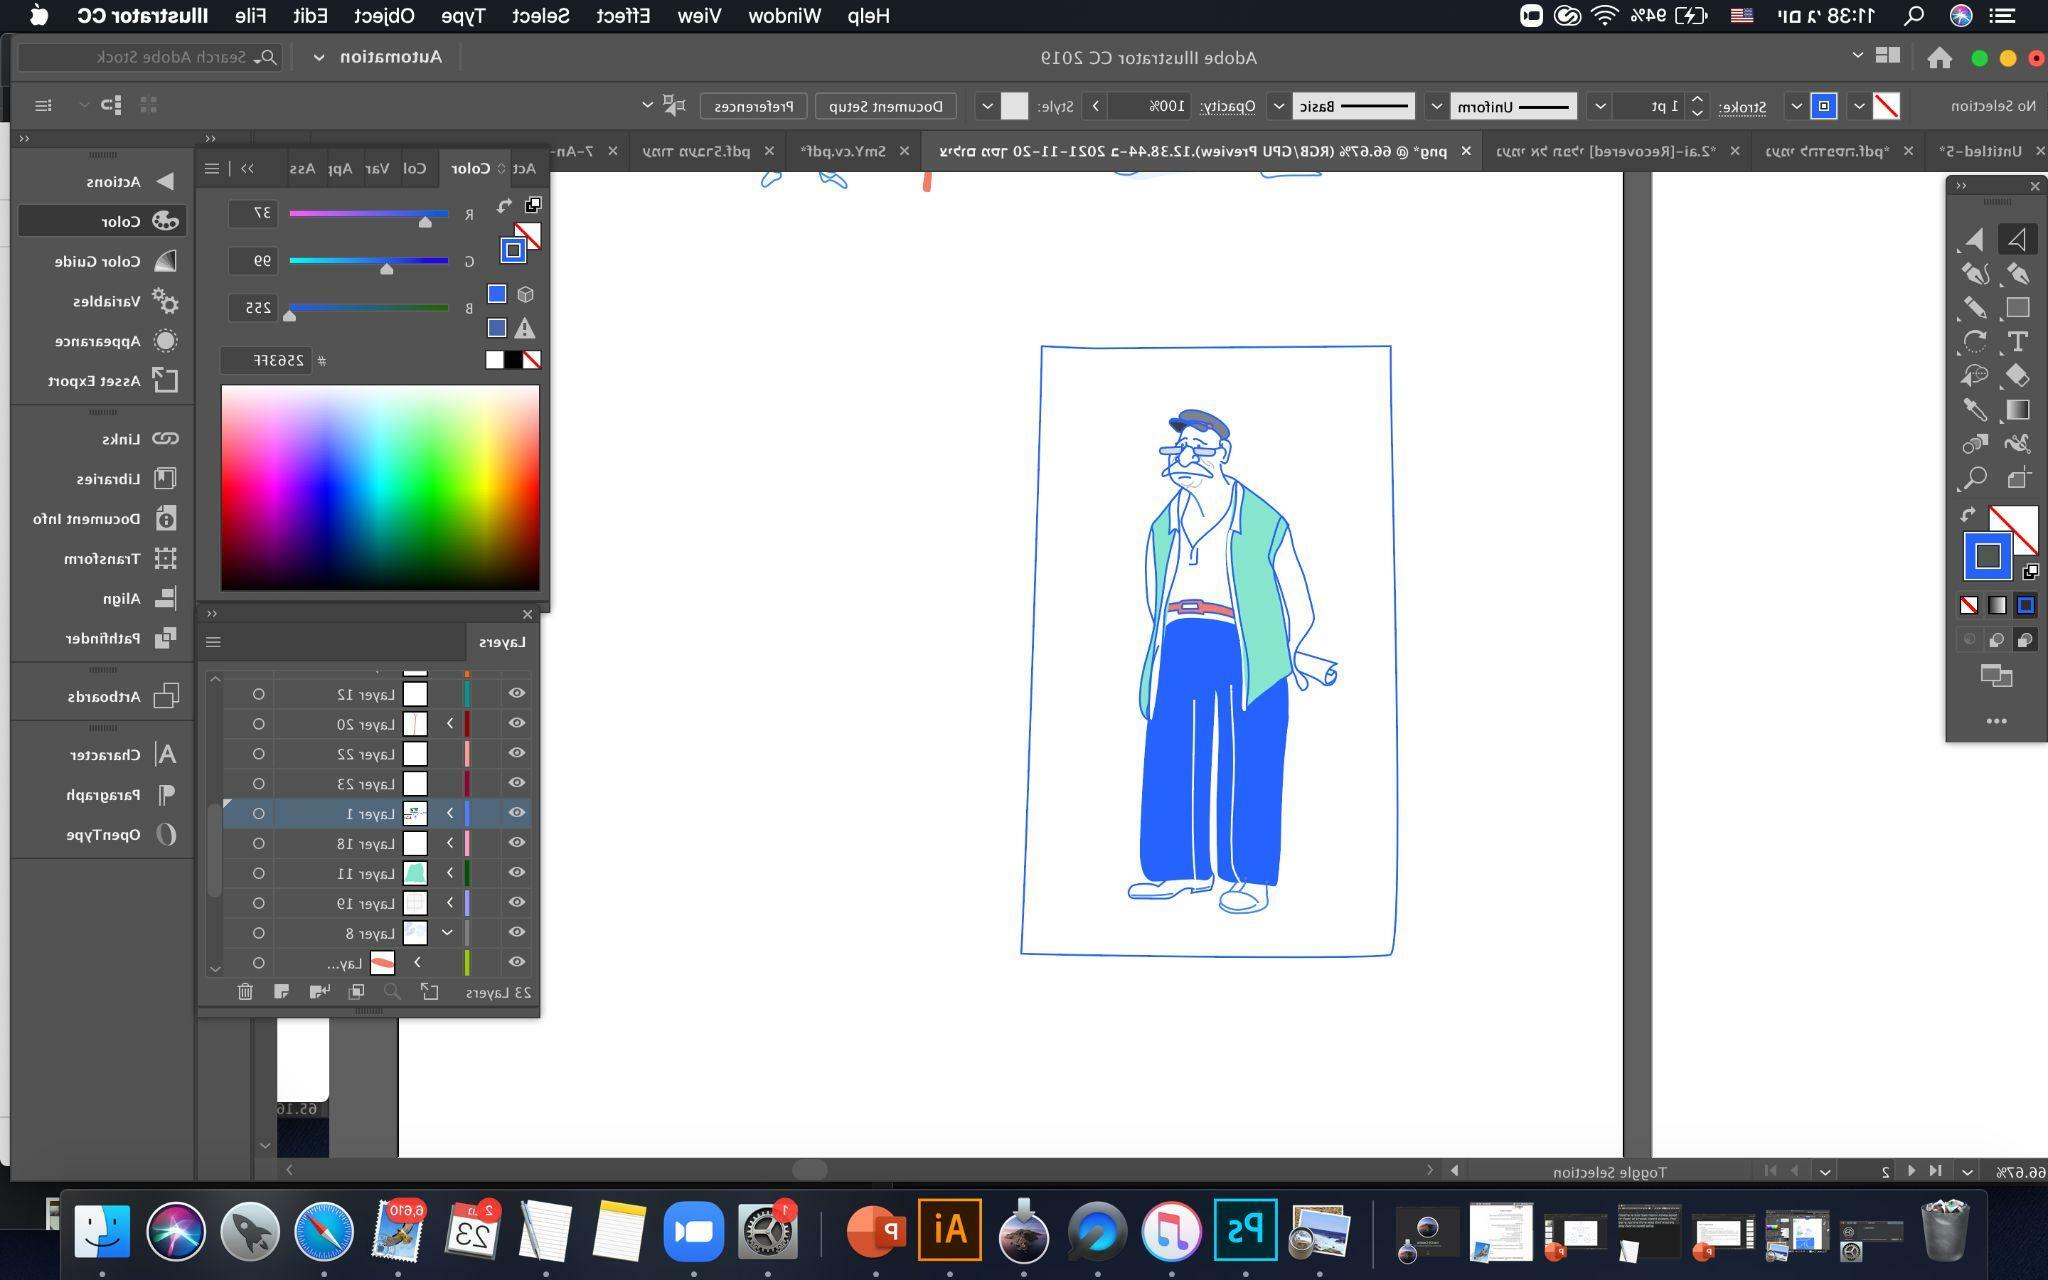Swap fill and stroke arrows in the toolbar
The width and height of the screenshot is (2048, 1280).
[x=1968, y=515]
